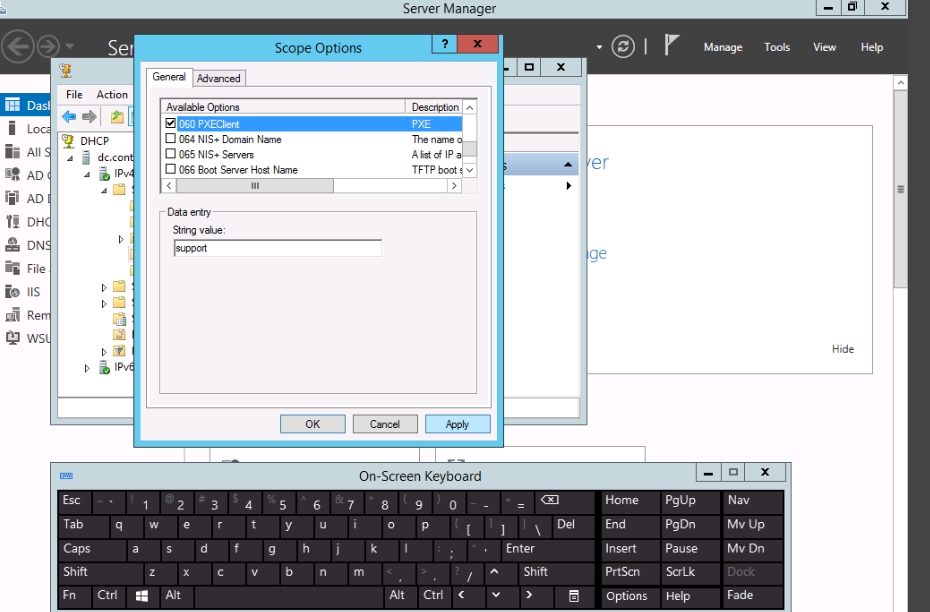Open the View menu in Server Manager
930x612 pixels.
click(x=824, y=47)
